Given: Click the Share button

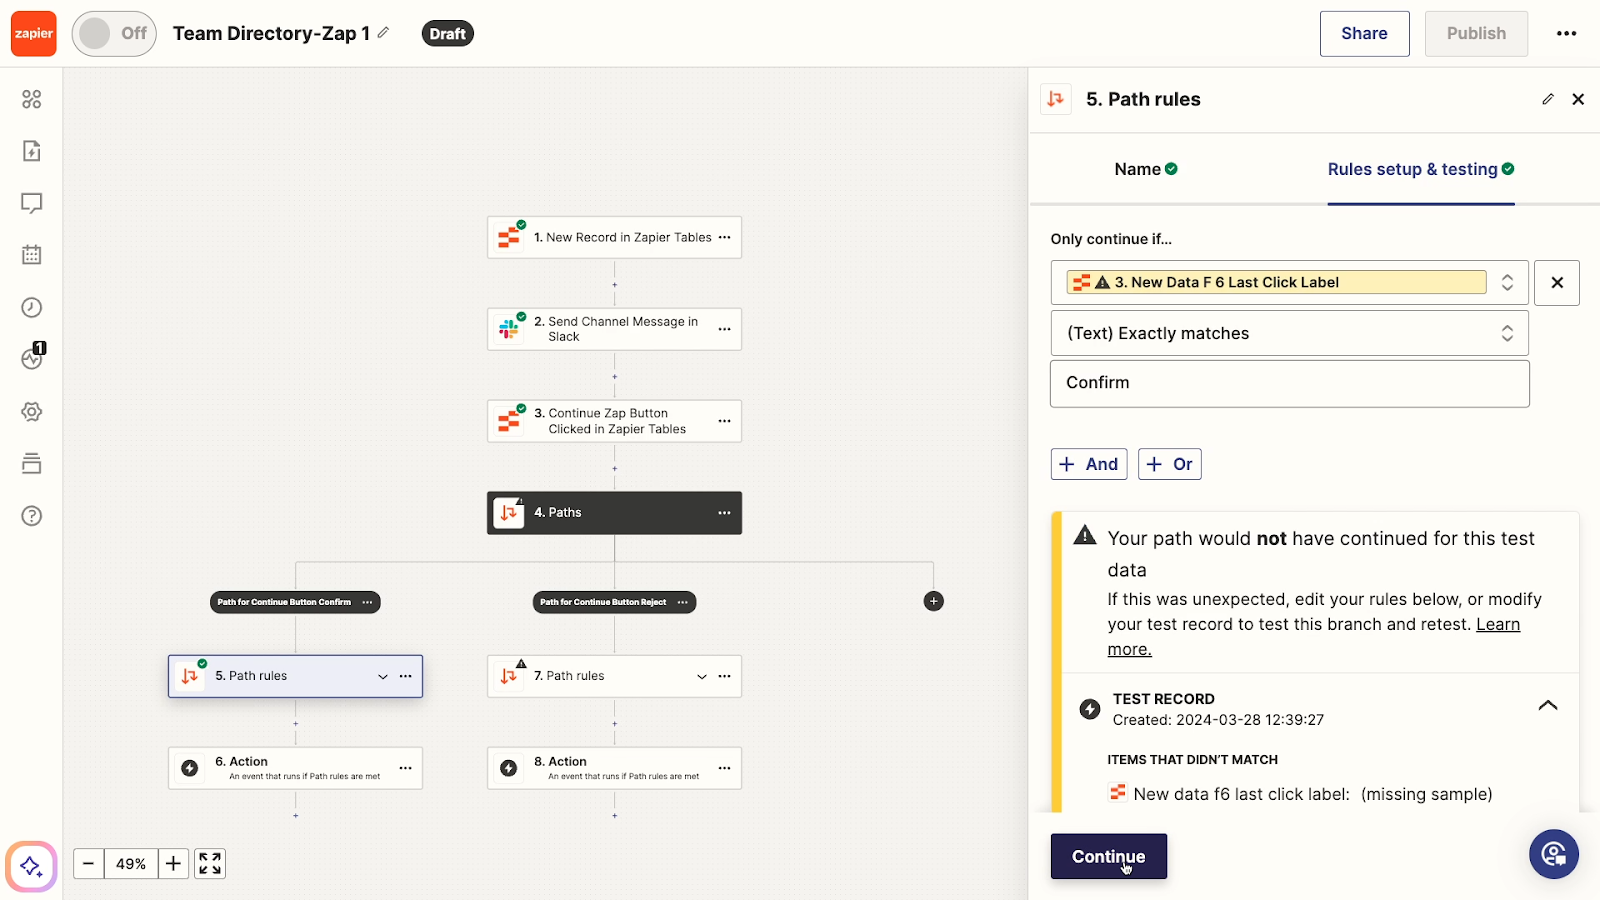Looking at the screenshot, I should (1364, 33).
